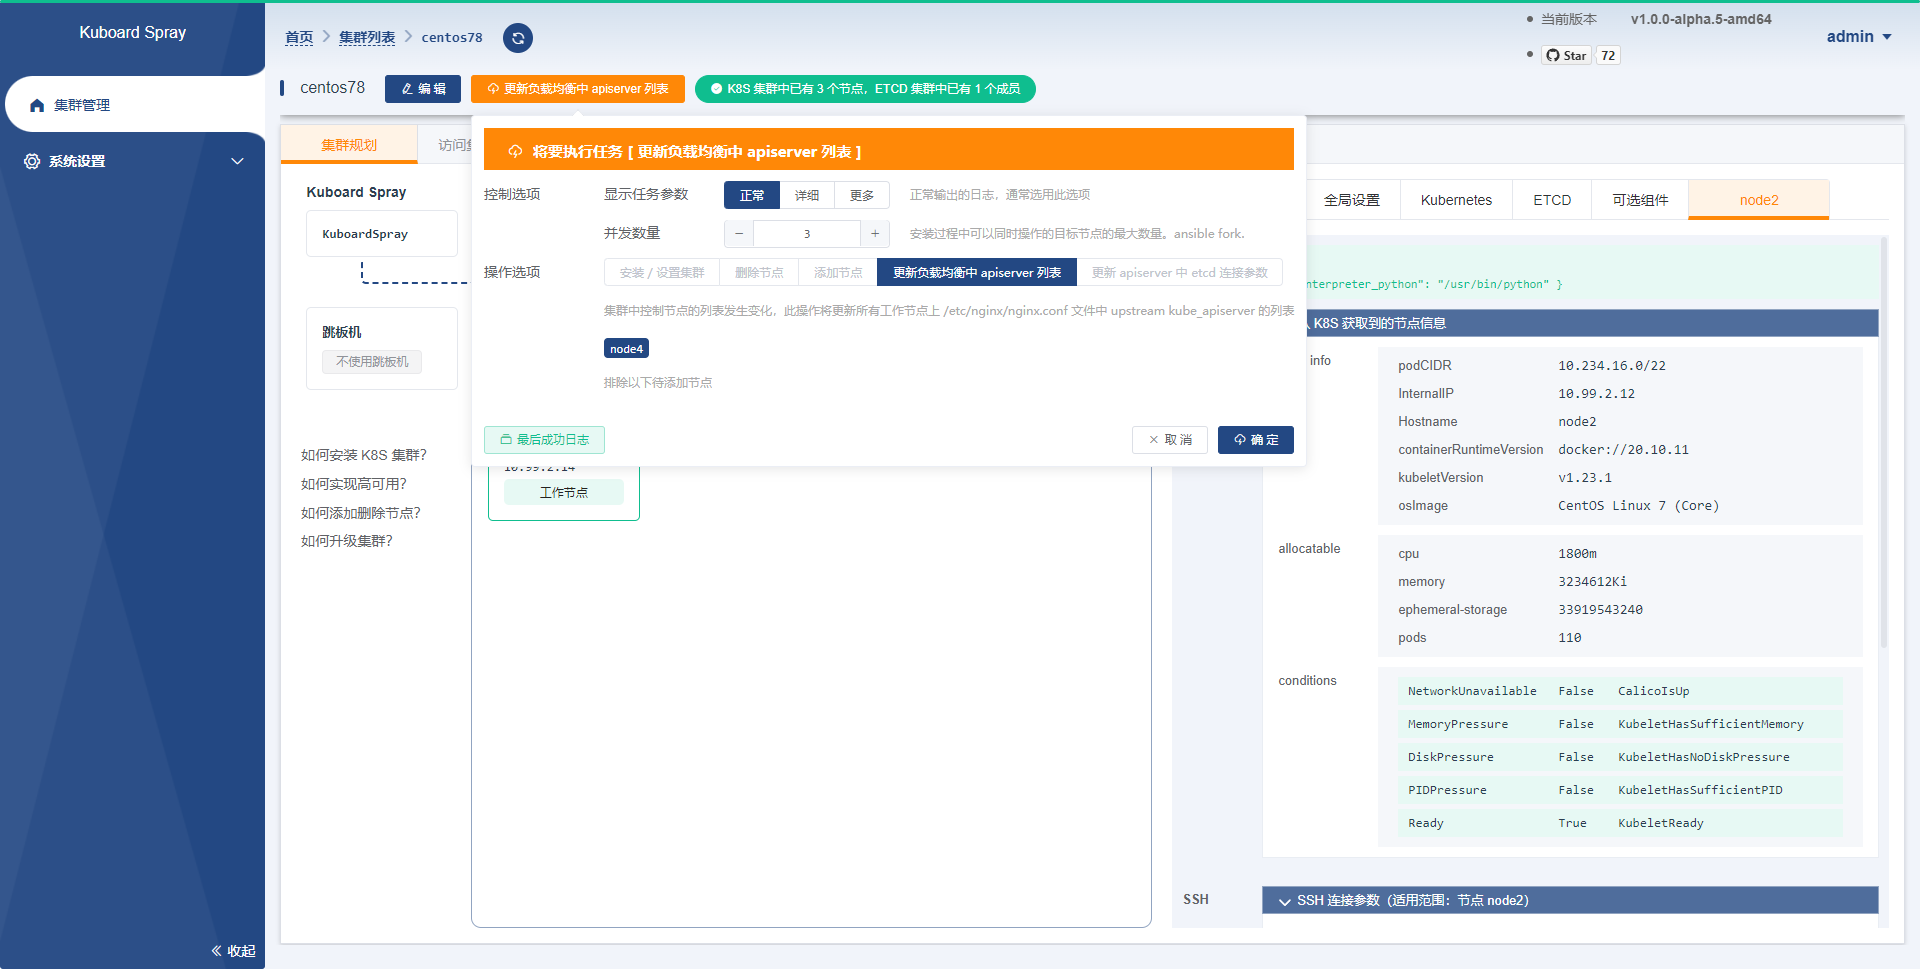The width and height of the screenshot is (1920, 969).
Task: Expand the 系统设置 sidebar chevron
Action: (237, 161)
